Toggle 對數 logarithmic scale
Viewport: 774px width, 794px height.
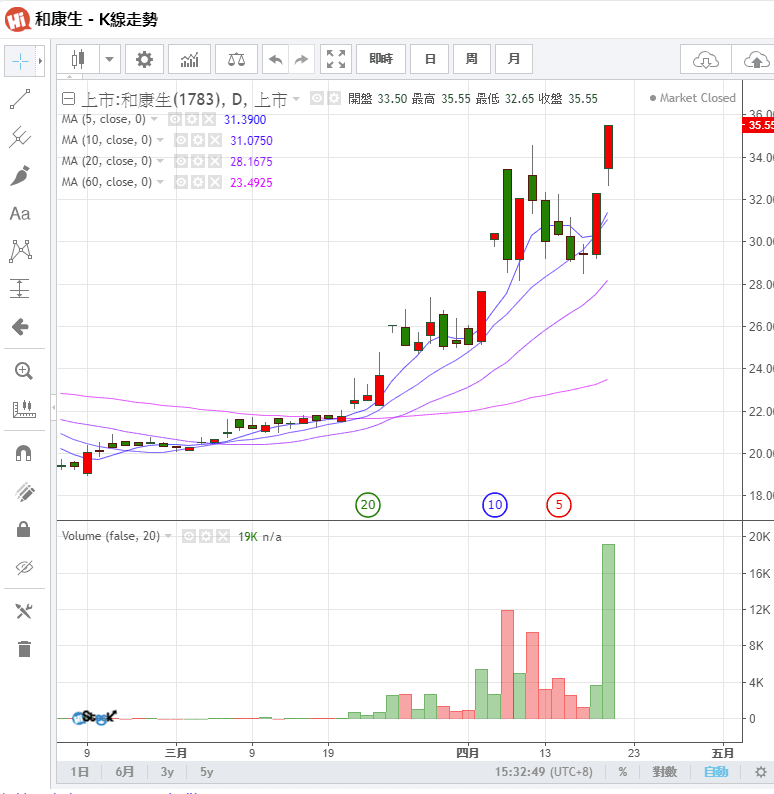(665, 772)
